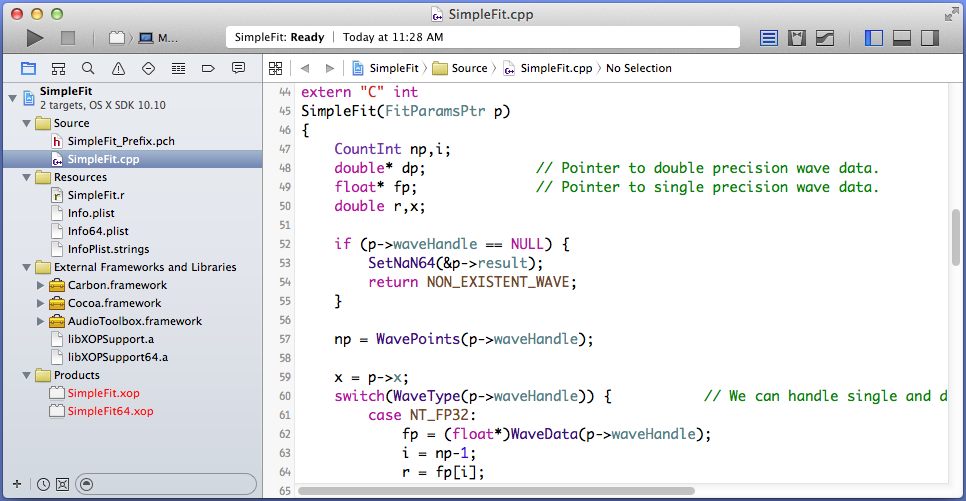Toggle the Navigator pane visibility
966x501 pixels.
coord(874,38)
